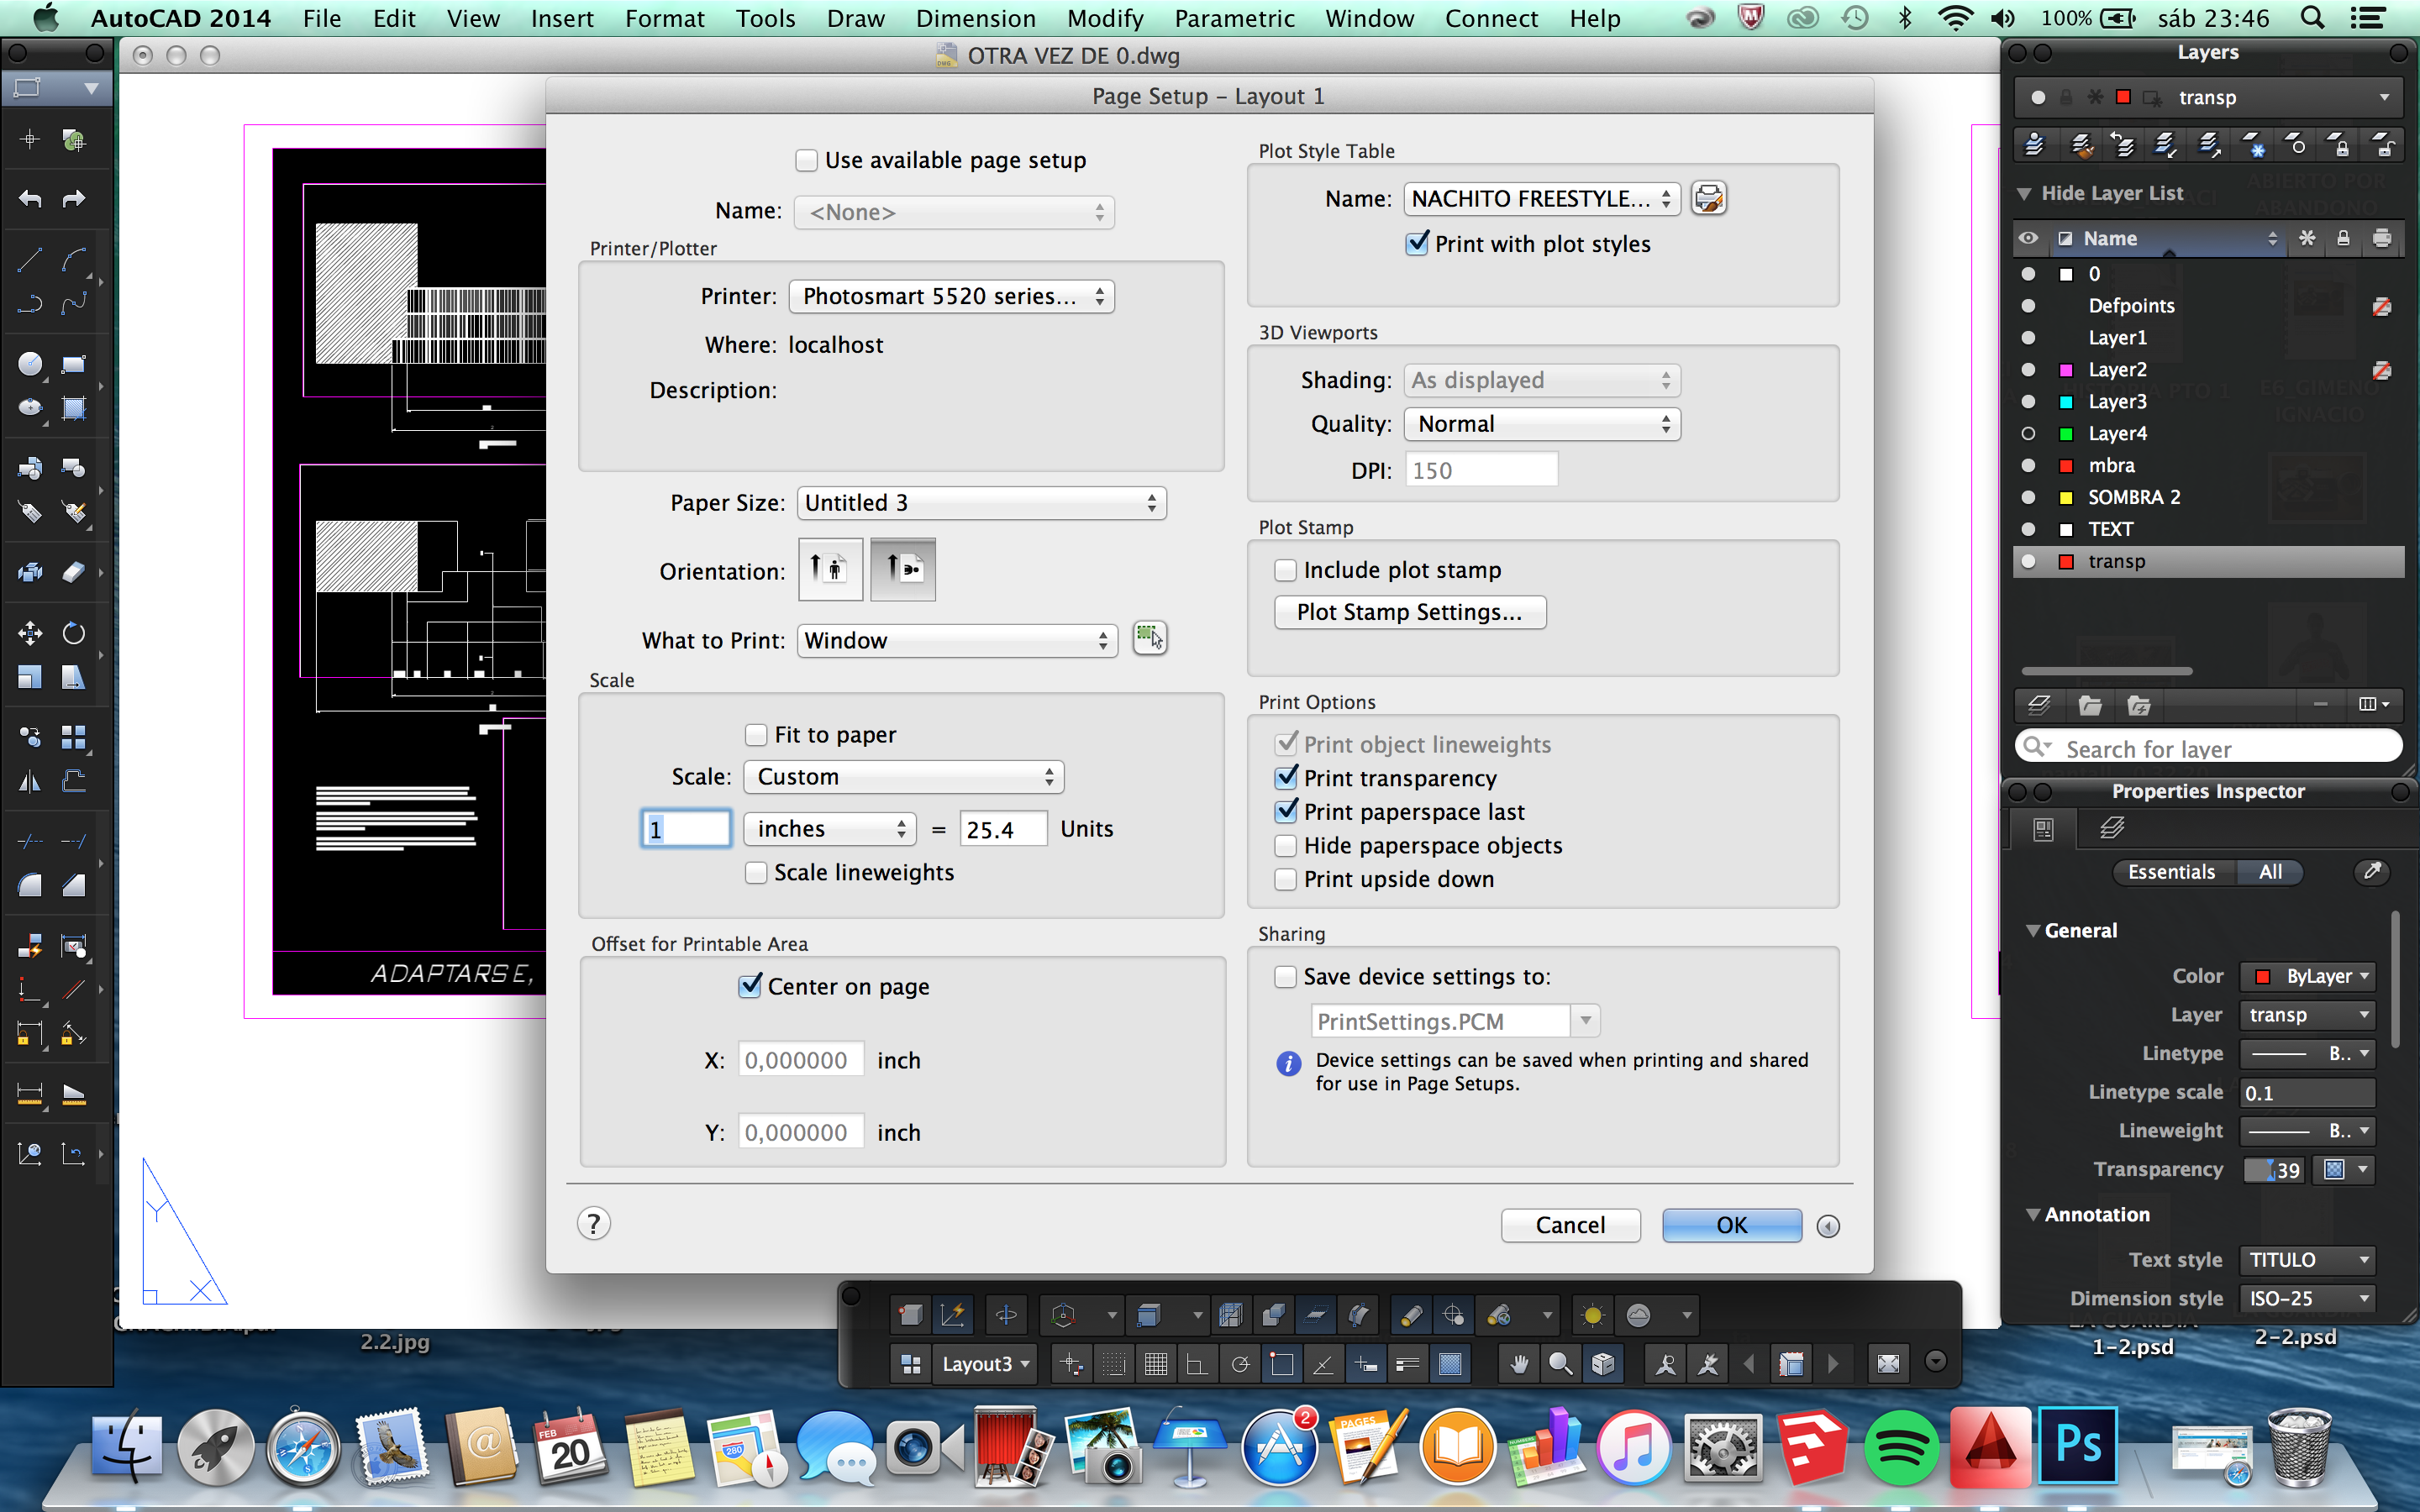The width and height of the screenshot is (2420, 1512).
Task: Switch to the All properties tab
Action: coord(2270,872)
